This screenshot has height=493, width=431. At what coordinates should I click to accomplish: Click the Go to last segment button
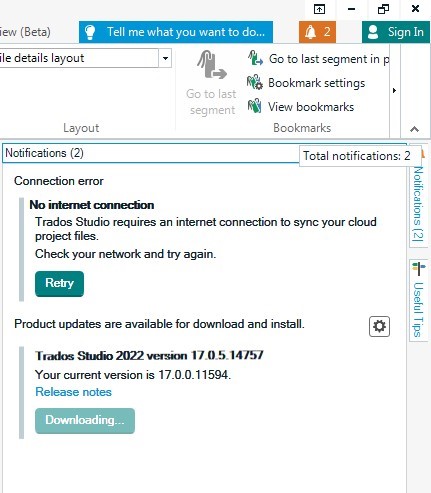[211, 83]
